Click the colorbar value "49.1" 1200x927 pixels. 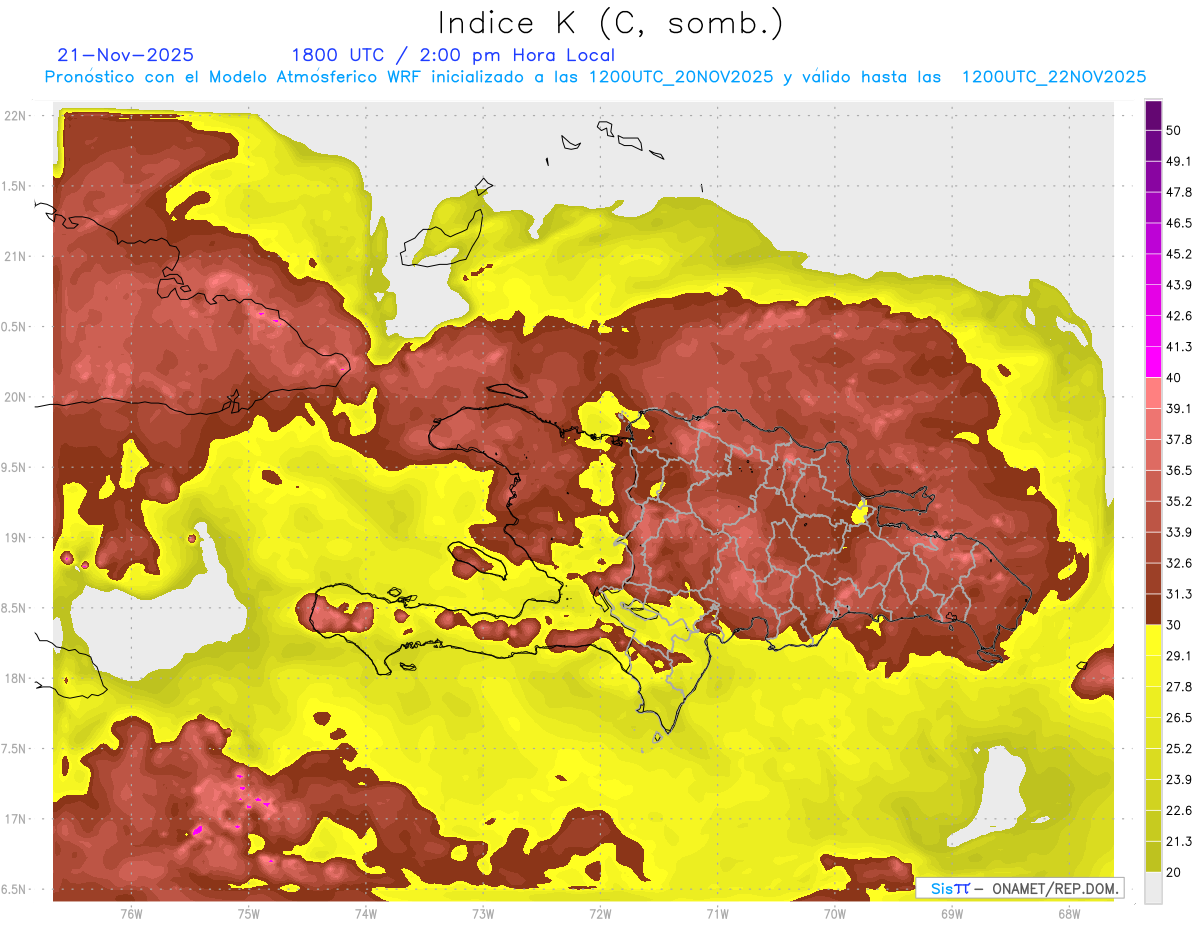pos(1179,161)
